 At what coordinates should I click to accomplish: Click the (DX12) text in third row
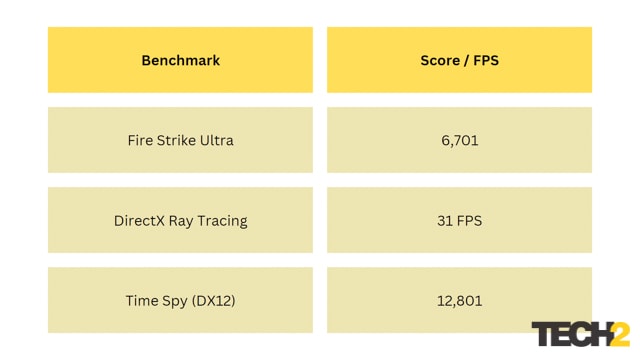coord(213,301)
